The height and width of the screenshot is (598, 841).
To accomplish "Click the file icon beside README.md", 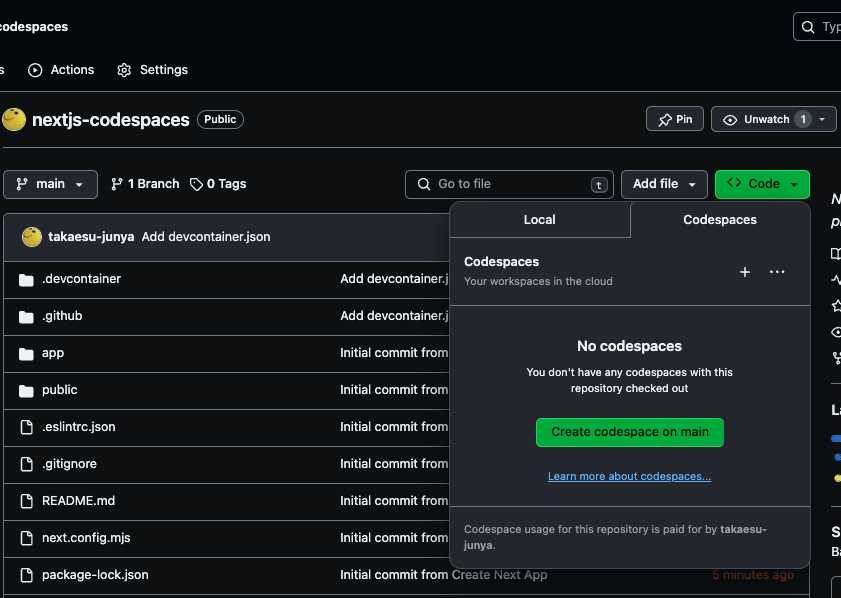I will click(26, 501).
